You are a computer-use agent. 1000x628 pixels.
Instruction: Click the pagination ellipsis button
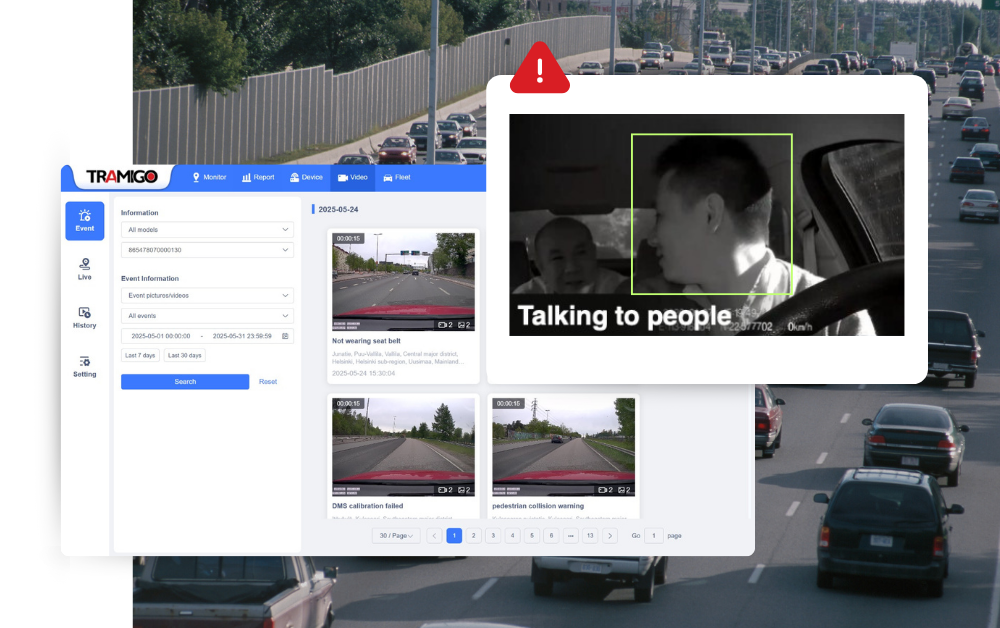coord(571,536)
